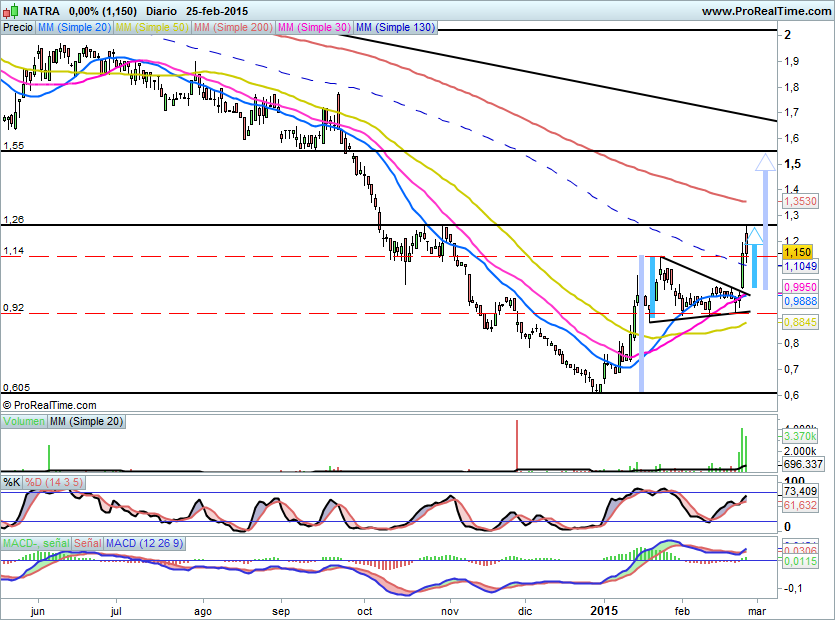Select the Precio label tab
The width and height of the screenshot is (835, 620).
17,28
